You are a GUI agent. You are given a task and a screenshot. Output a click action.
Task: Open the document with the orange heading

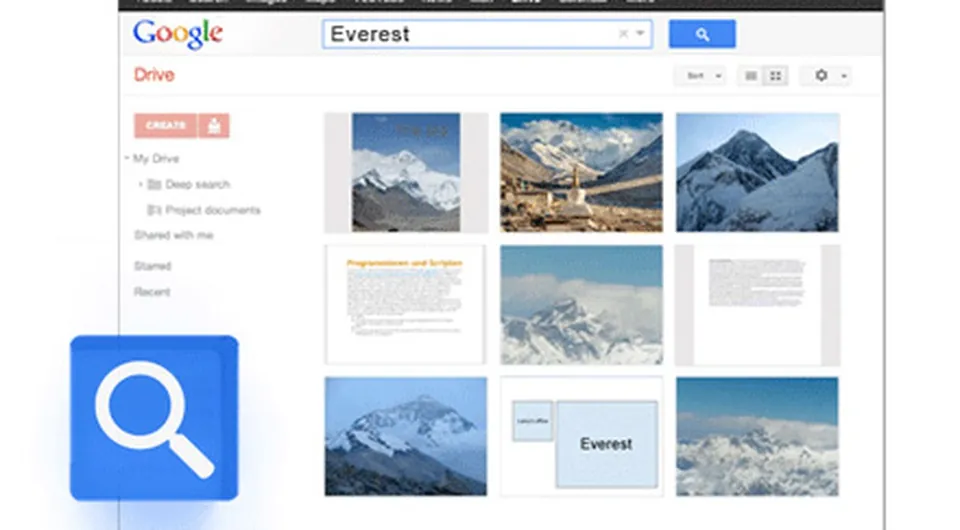[406, 305]
